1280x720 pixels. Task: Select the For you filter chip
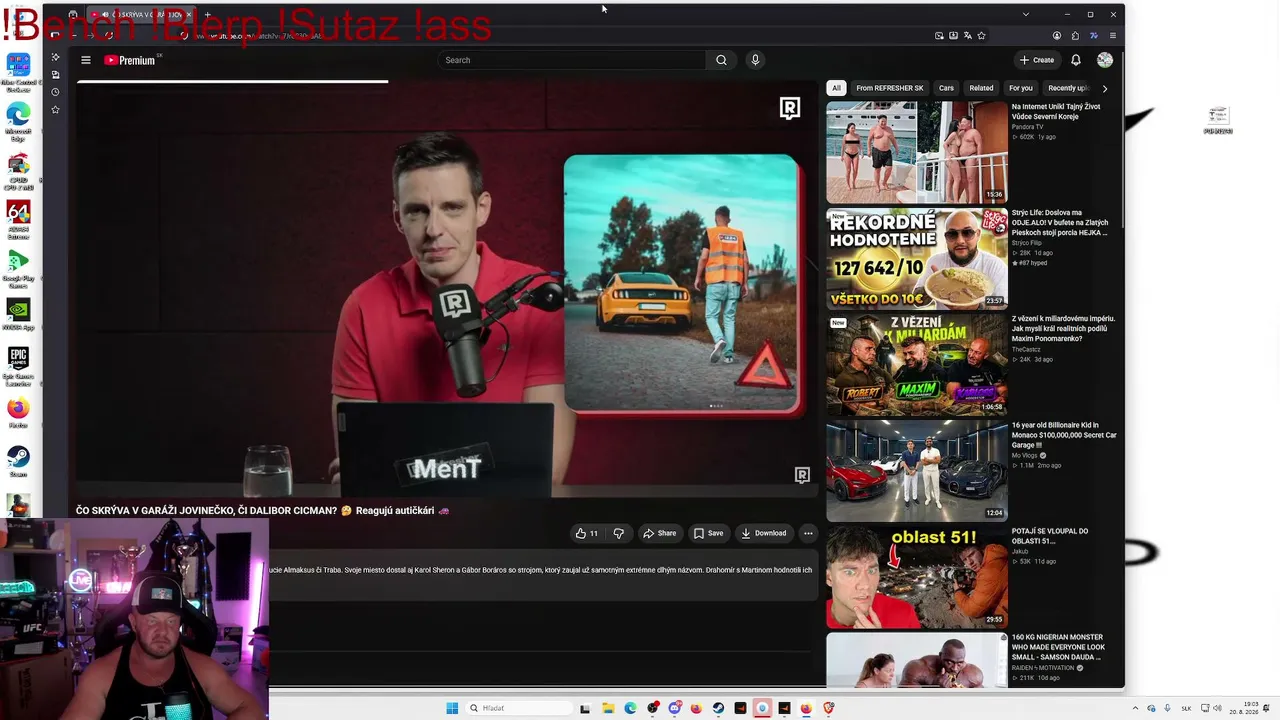coord(1021,88)
